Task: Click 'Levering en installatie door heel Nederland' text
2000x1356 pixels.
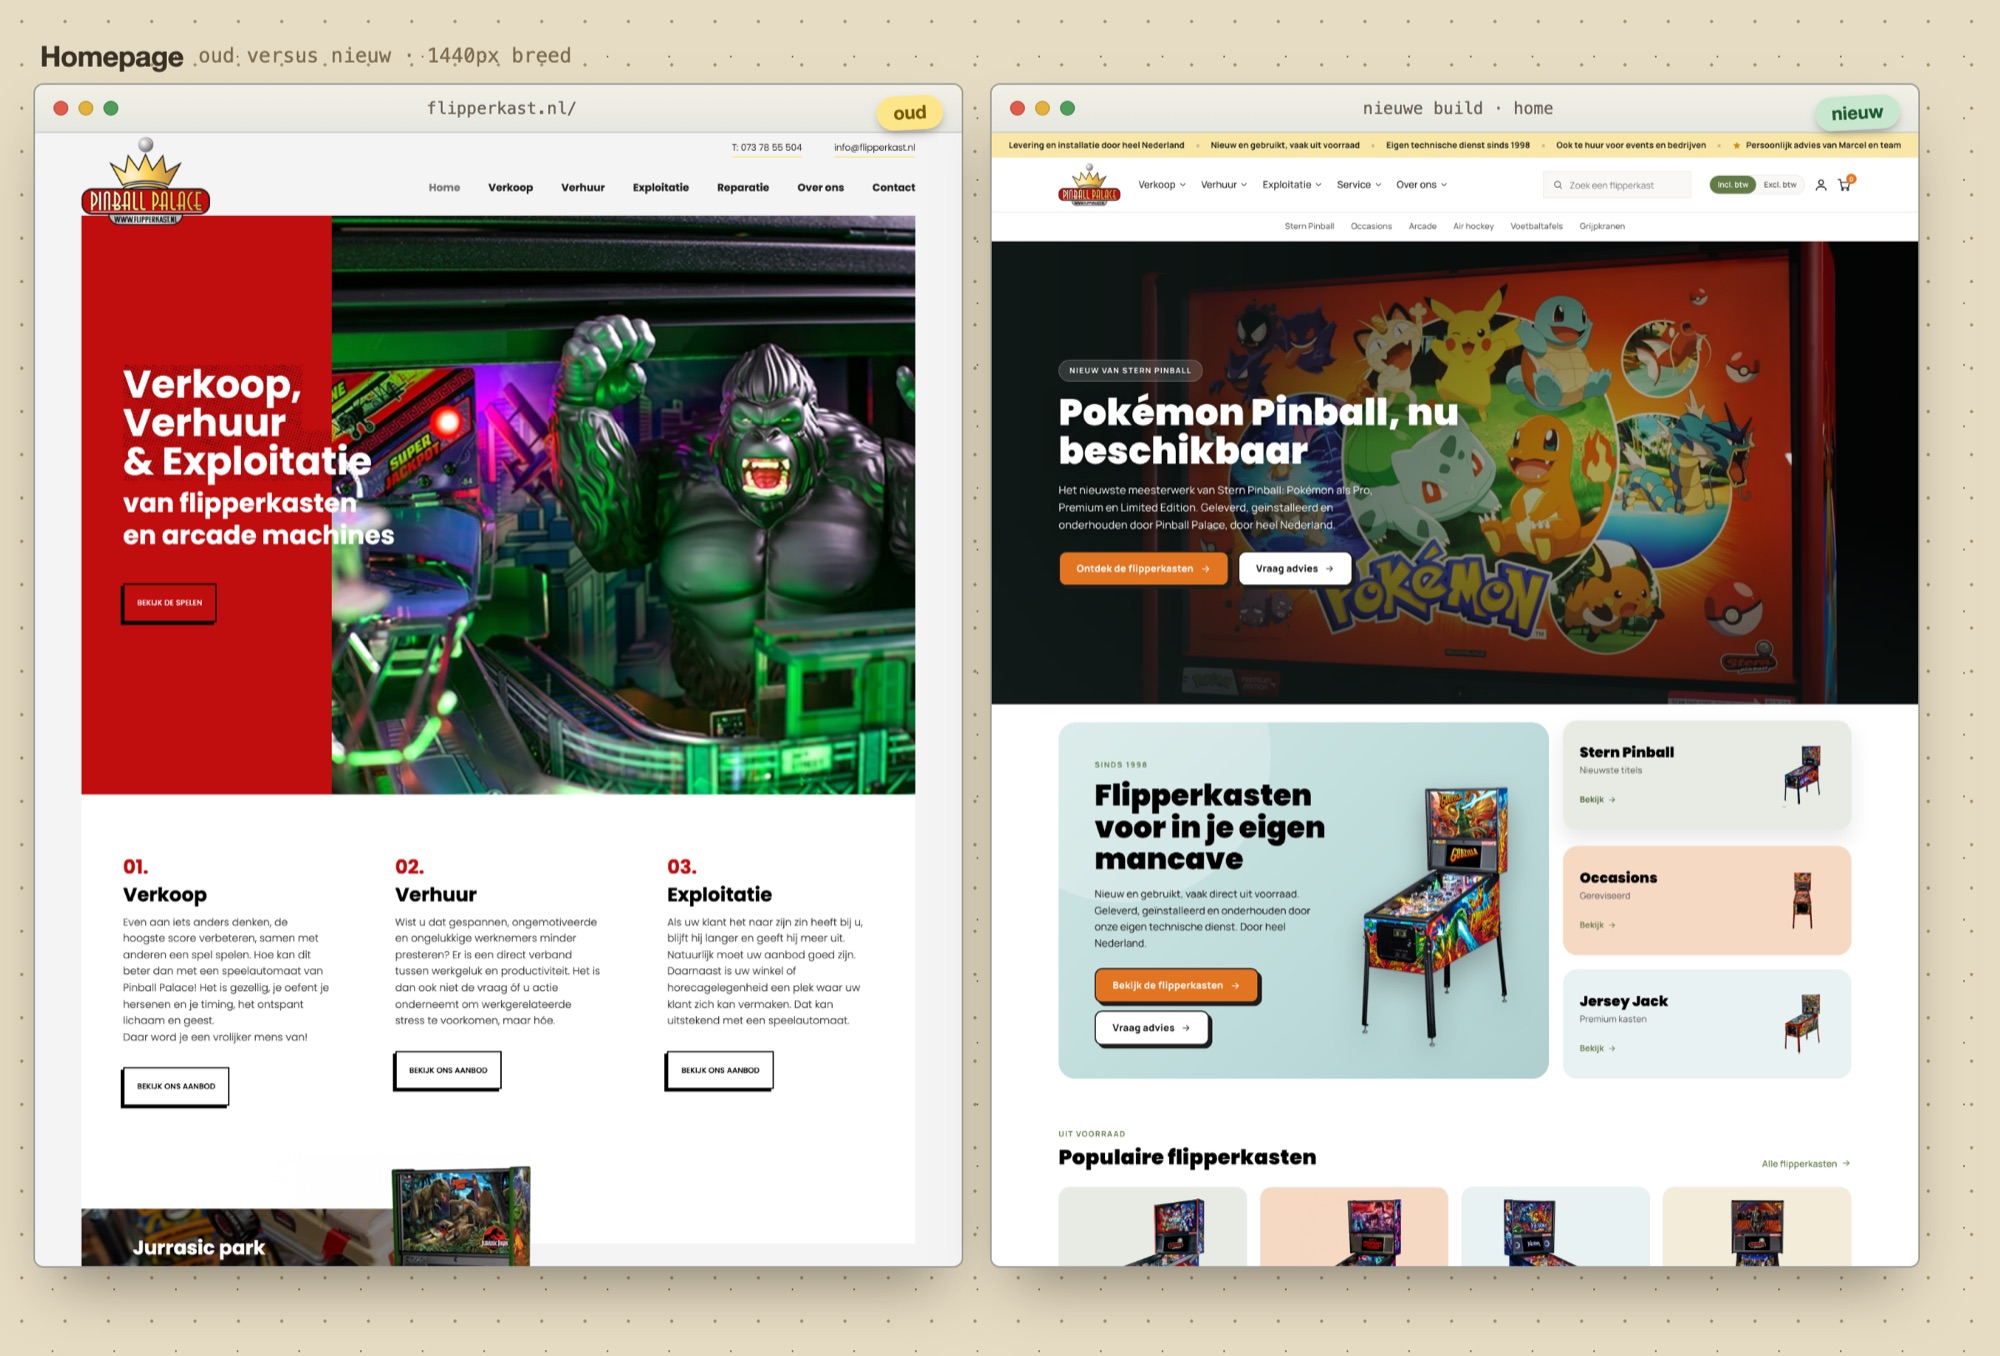Action: click(1096, 146)
